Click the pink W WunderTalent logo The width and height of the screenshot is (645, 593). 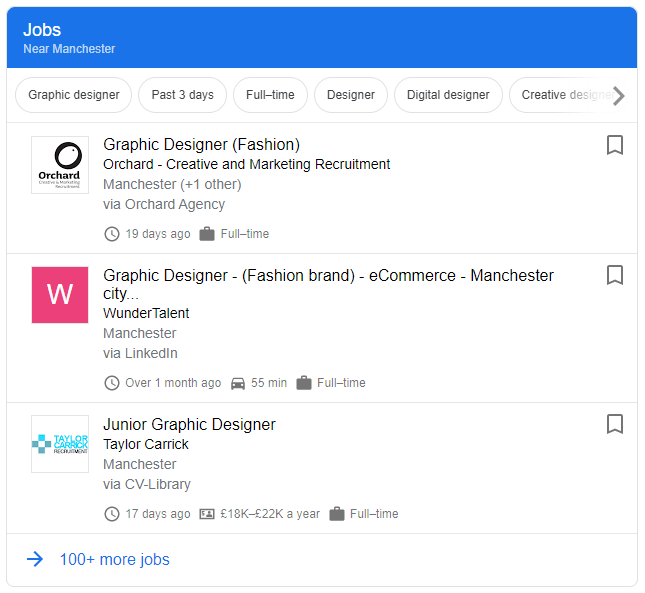[60, 295]
